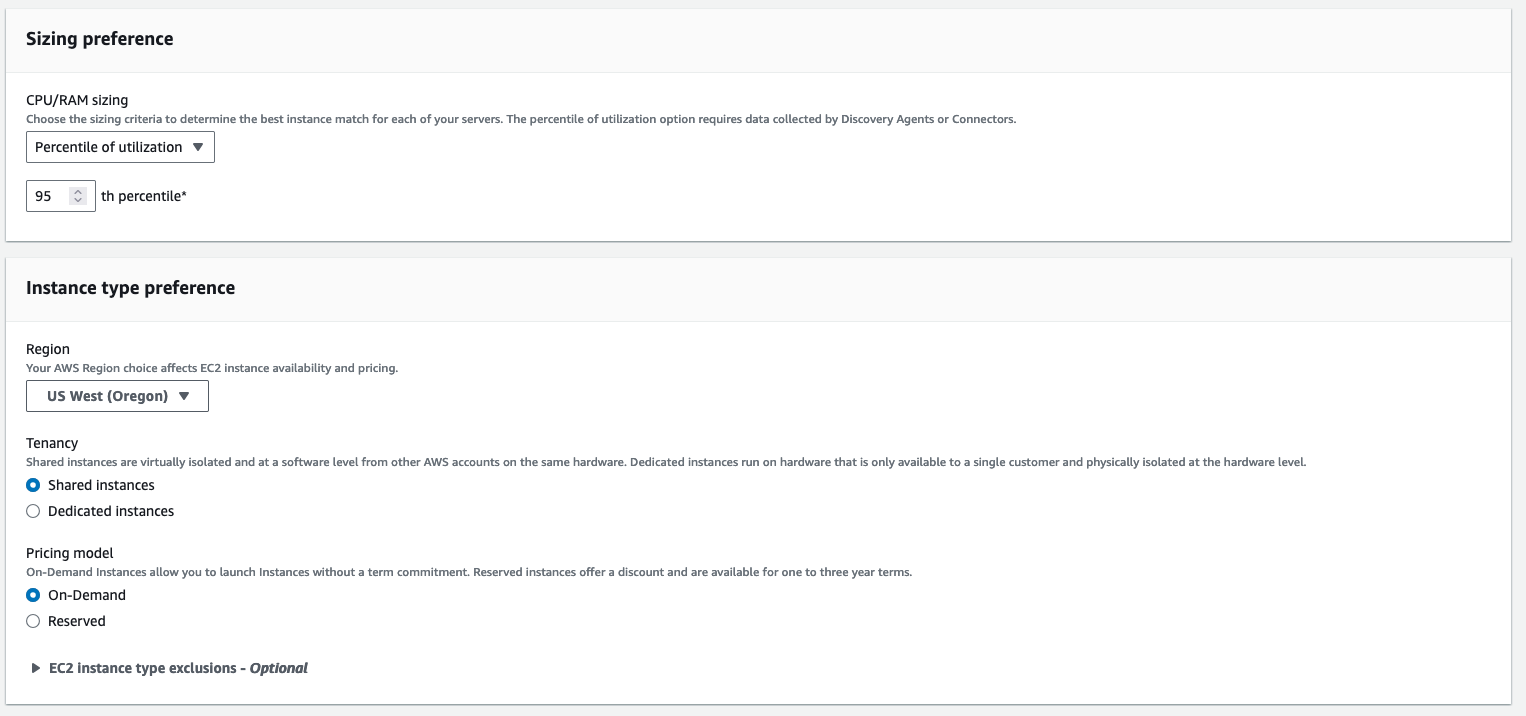Click the Instance type preference section header

(130, 288)
